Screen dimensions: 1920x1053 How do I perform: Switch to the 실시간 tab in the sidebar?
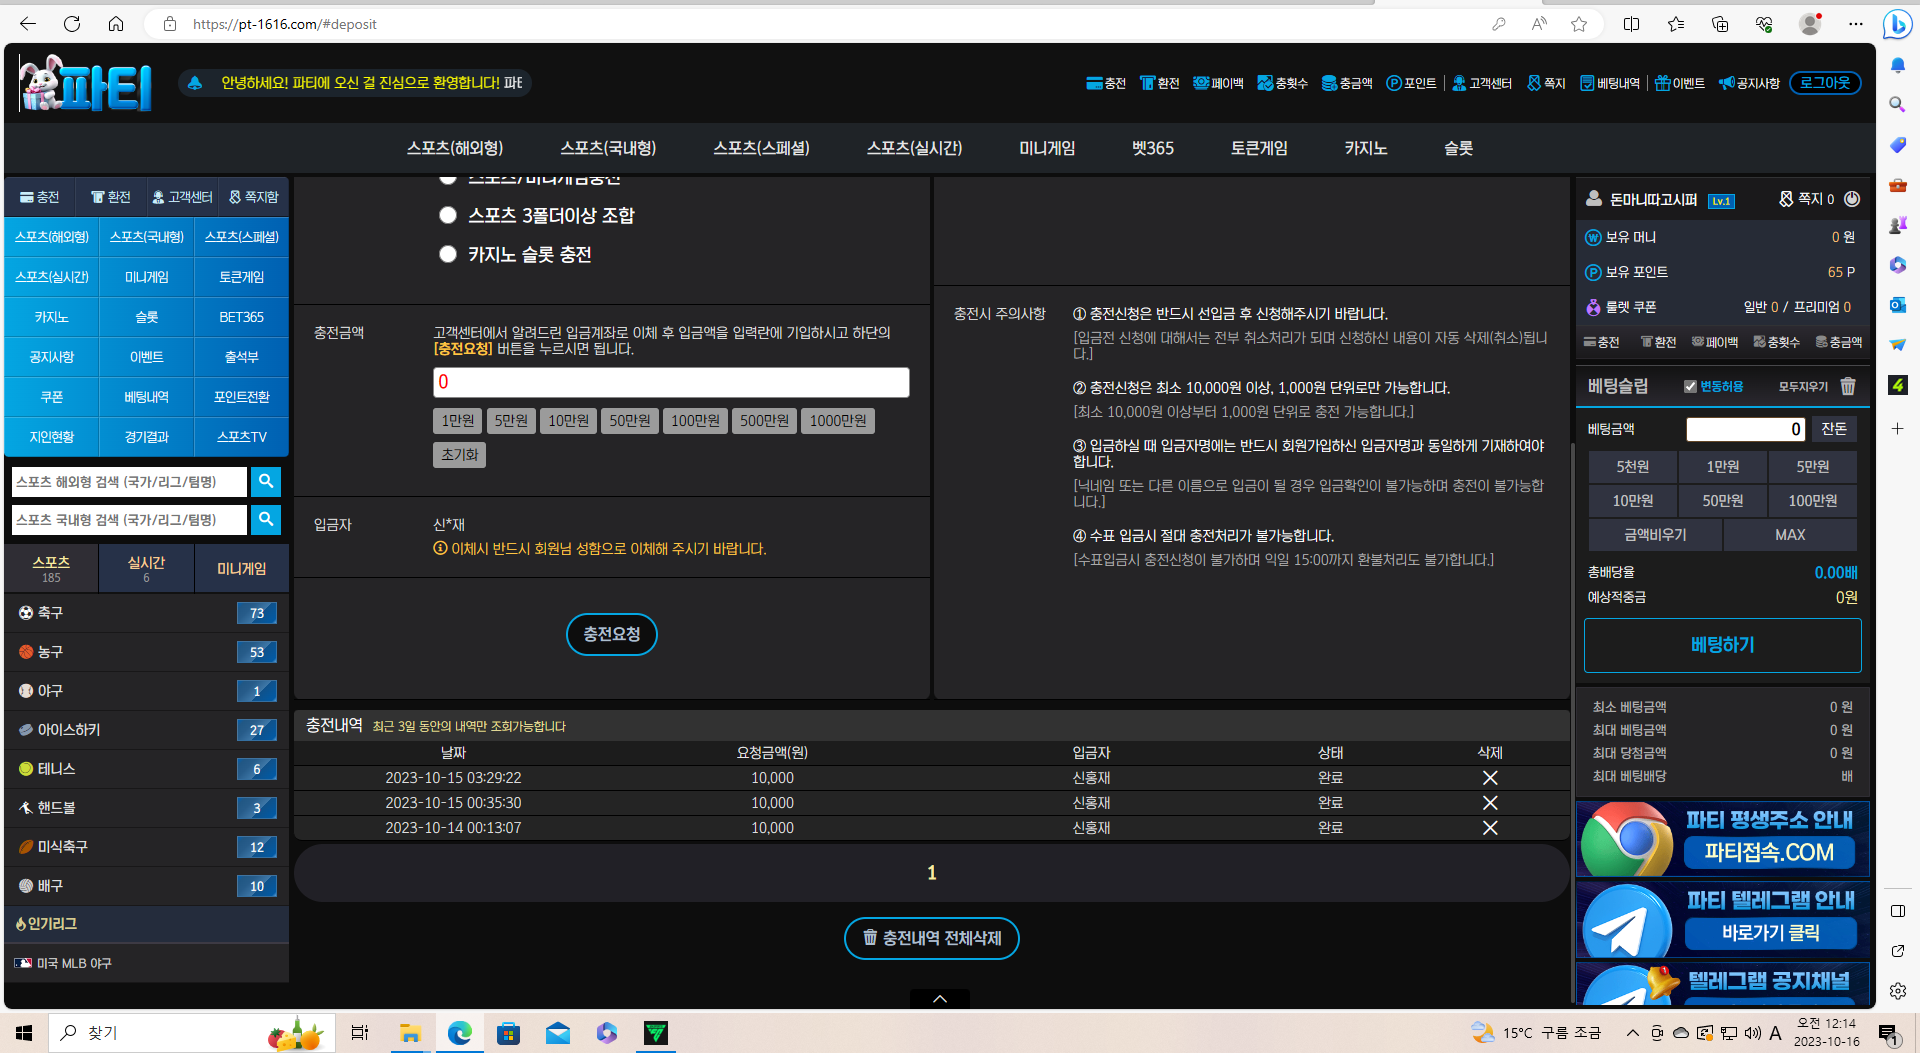[146, 568]
